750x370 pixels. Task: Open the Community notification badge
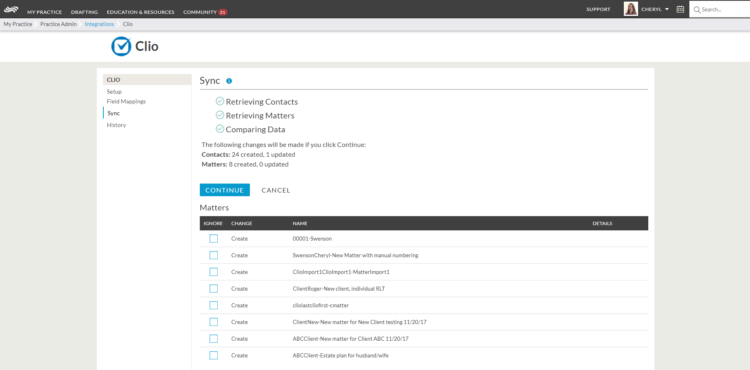(x=222, y=12)
